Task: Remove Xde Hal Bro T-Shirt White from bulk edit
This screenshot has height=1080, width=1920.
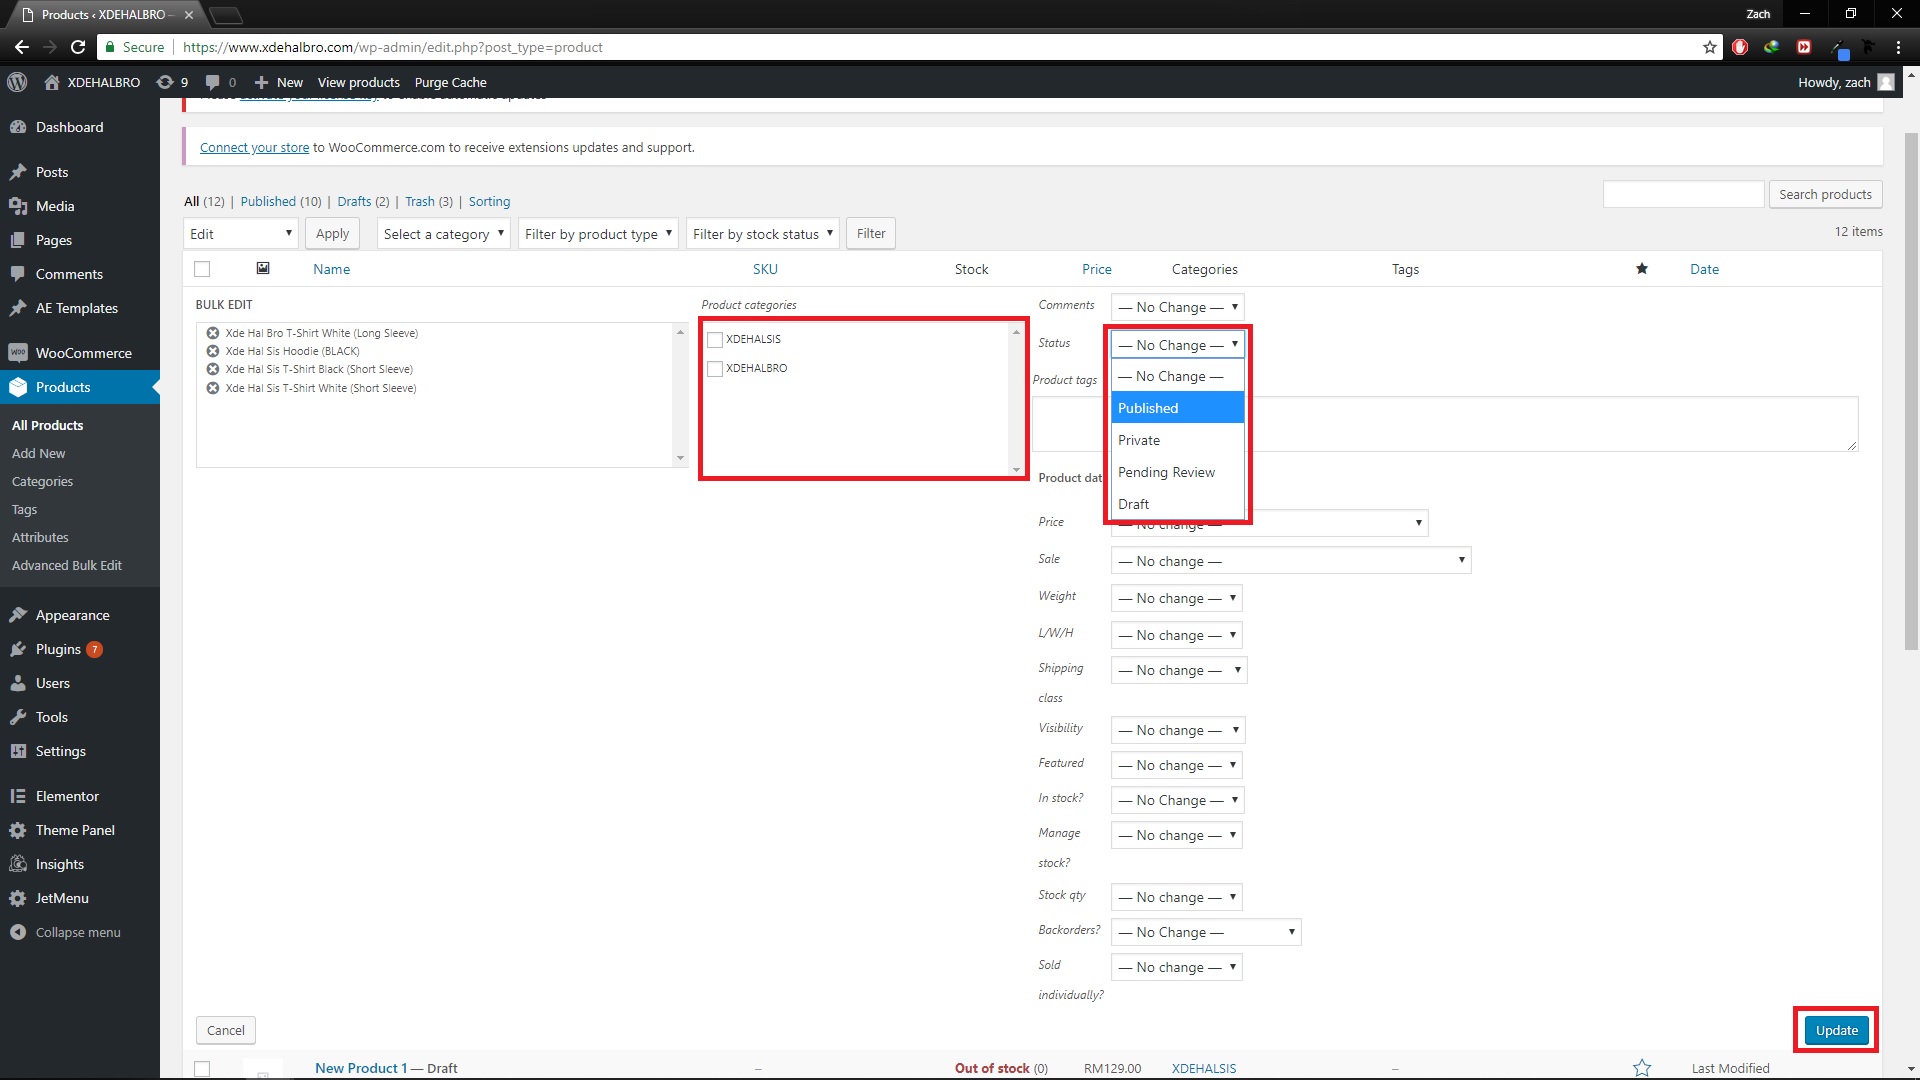Action: click(213, 333)
